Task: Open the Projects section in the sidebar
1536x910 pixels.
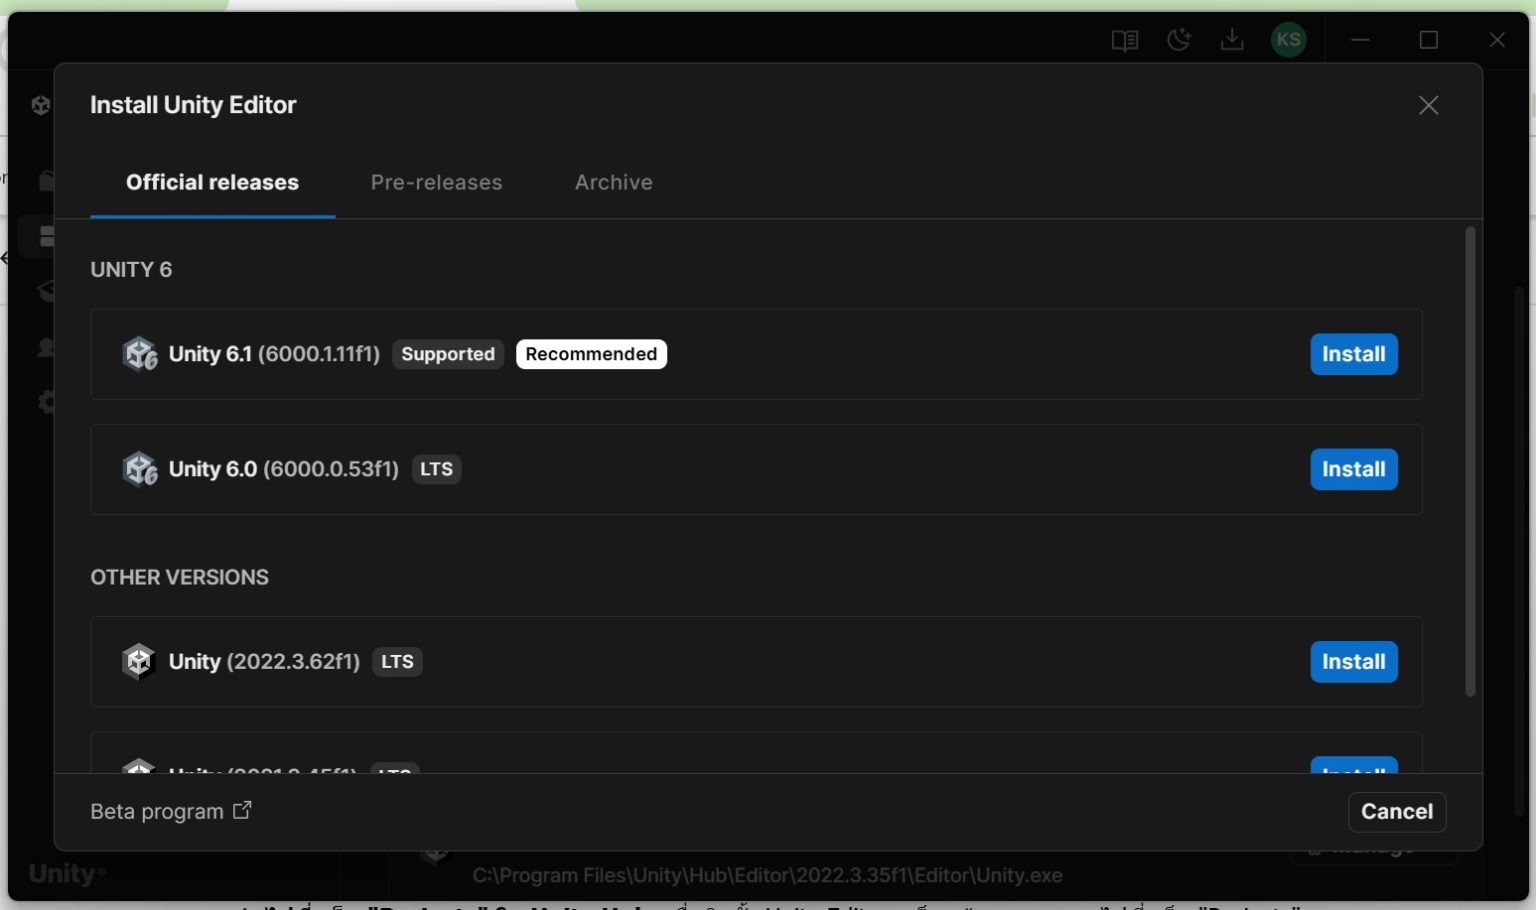Action: click(48, 180)
